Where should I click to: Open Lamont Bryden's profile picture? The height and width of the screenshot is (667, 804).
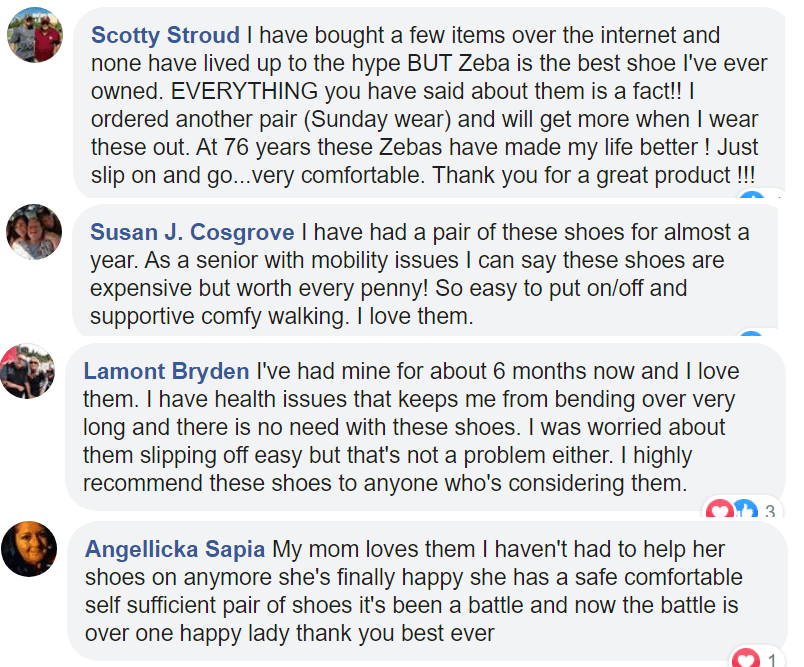coord(27,371)
